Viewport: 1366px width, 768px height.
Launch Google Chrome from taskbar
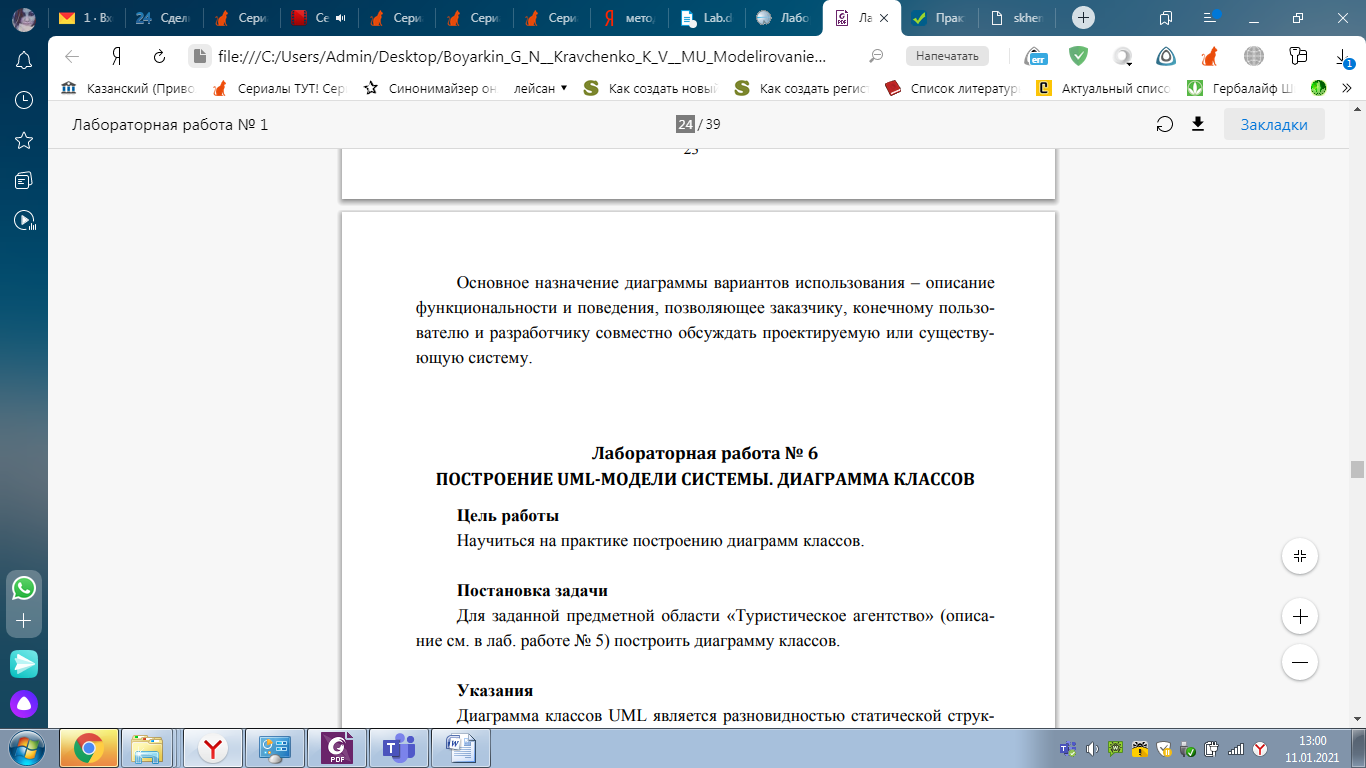(x=89, y=748)
